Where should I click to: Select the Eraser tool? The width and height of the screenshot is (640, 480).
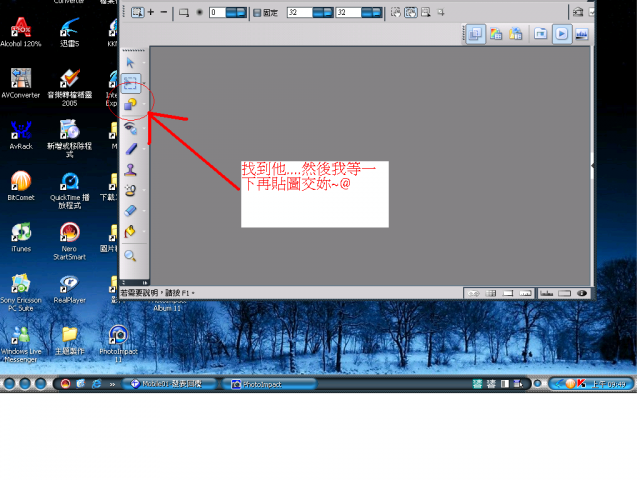point(130,210)
